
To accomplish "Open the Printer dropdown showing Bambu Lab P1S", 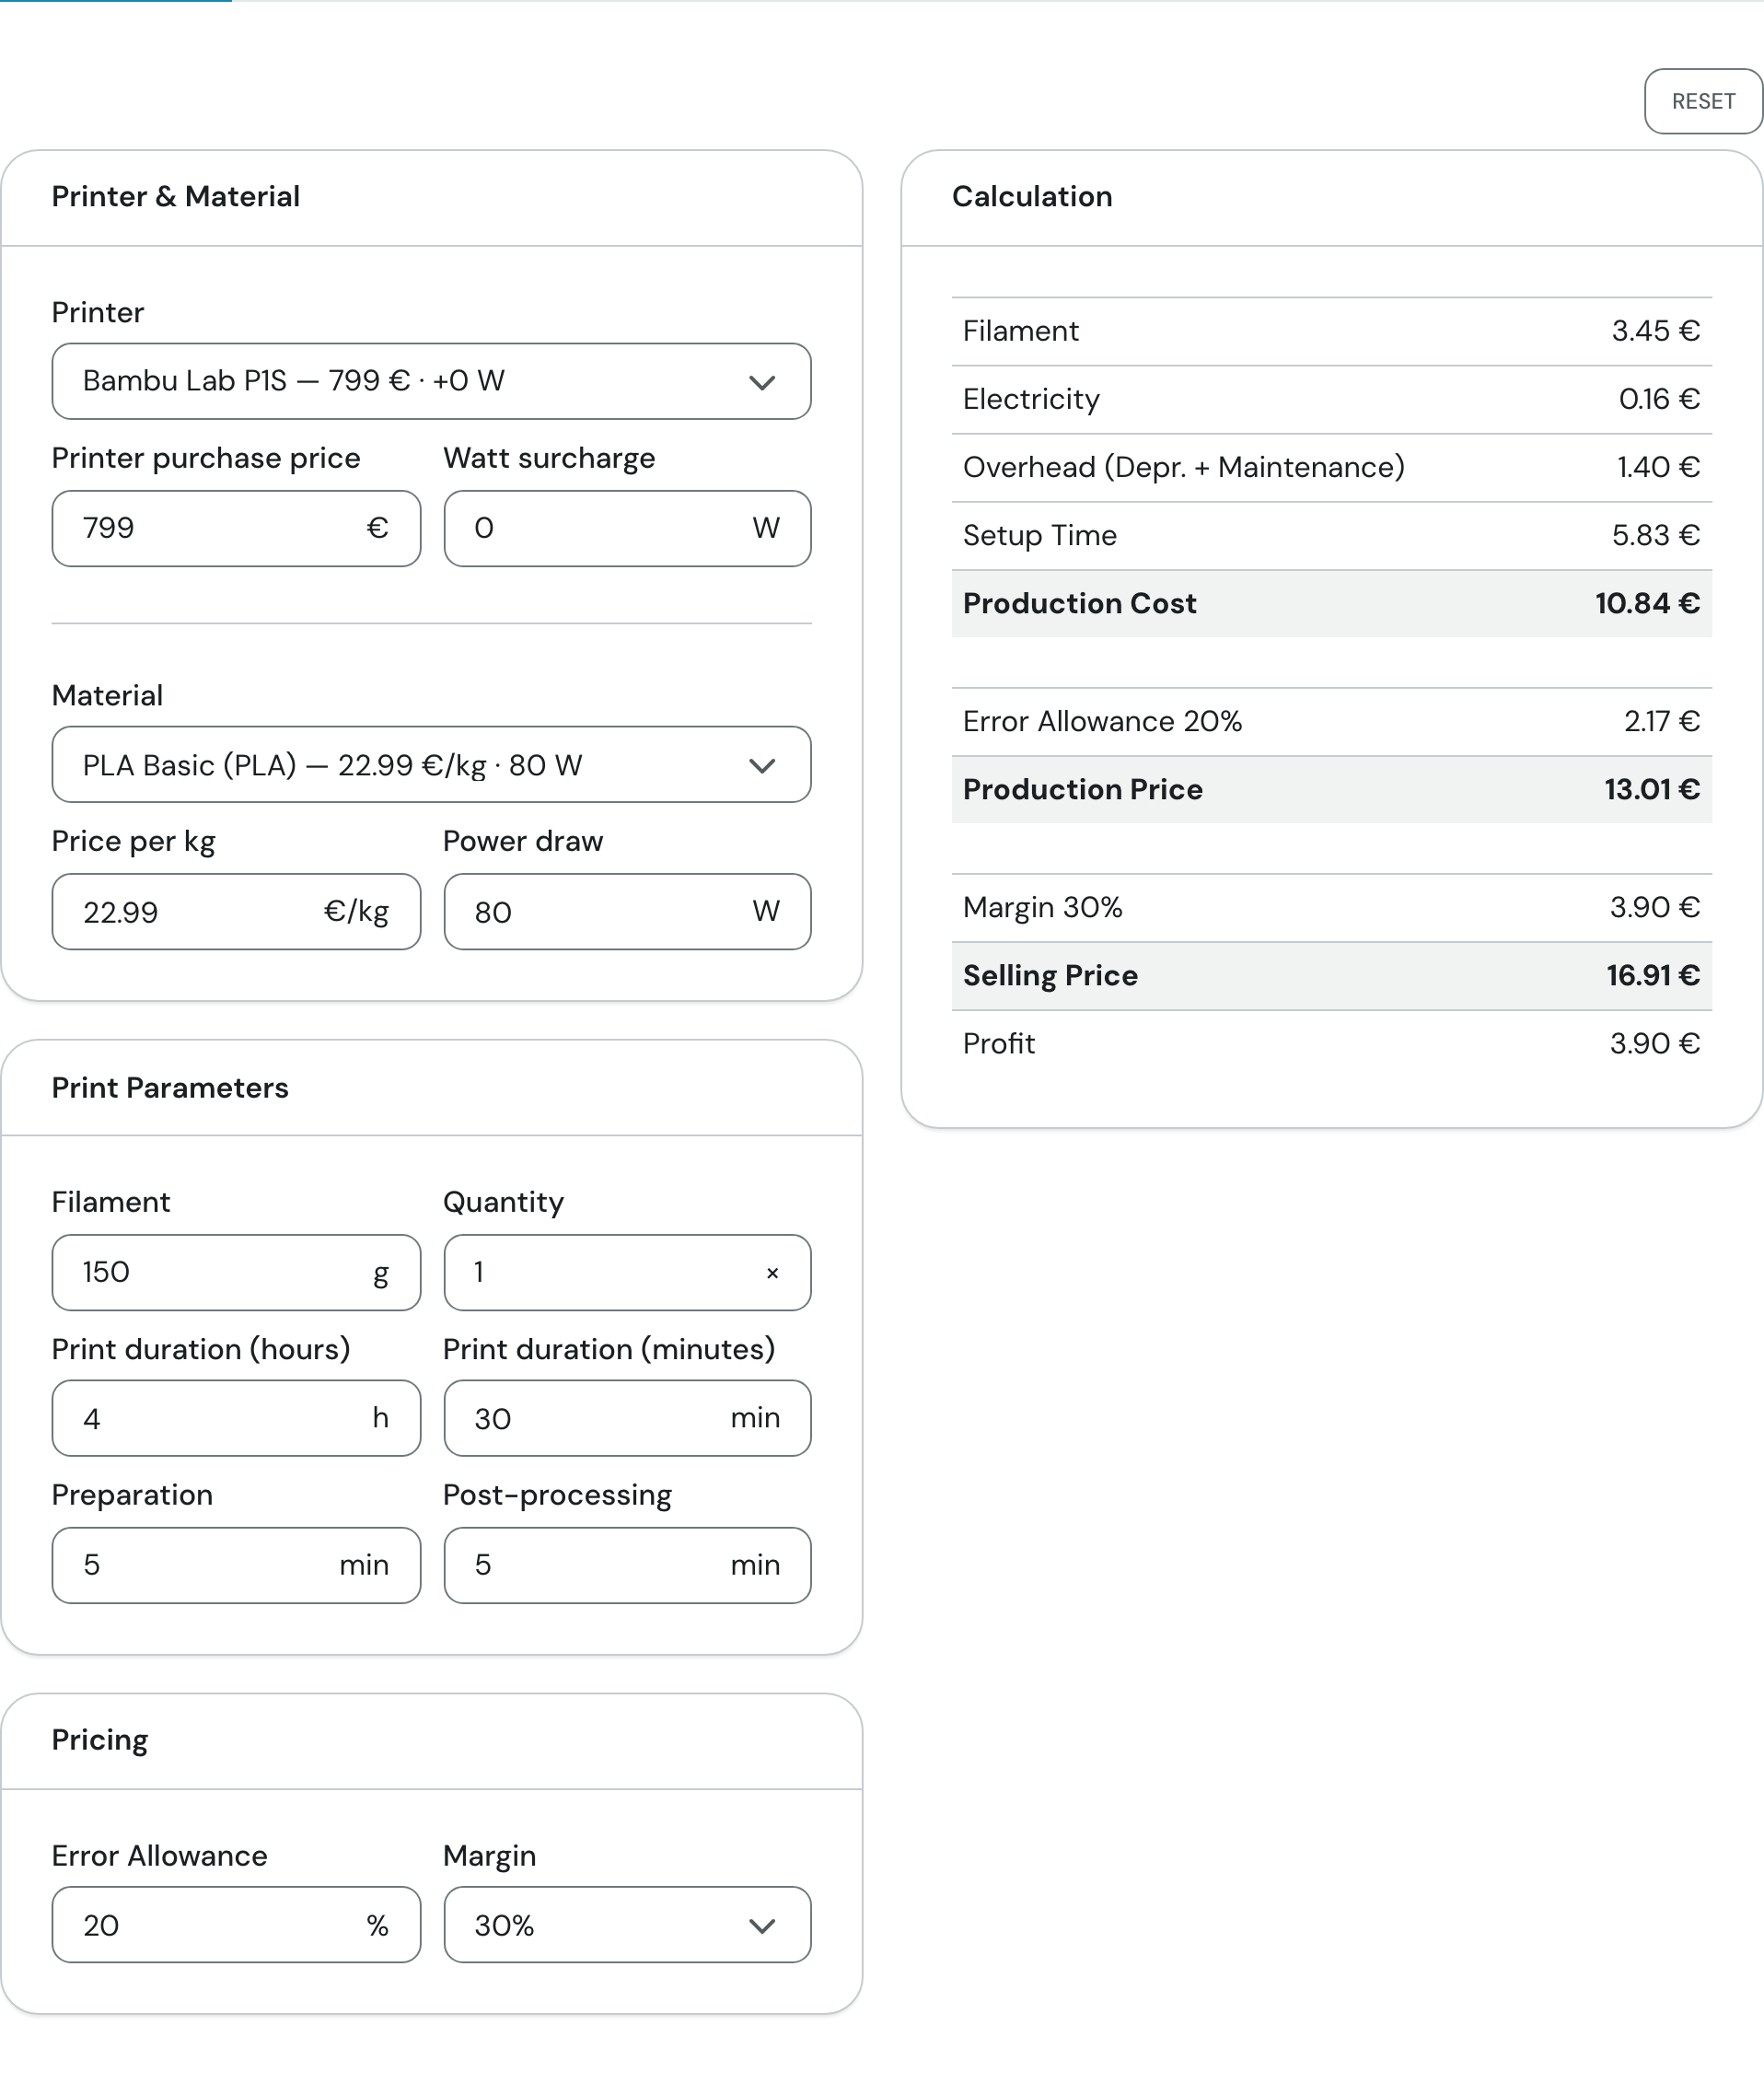I will [x=431, y=381].
